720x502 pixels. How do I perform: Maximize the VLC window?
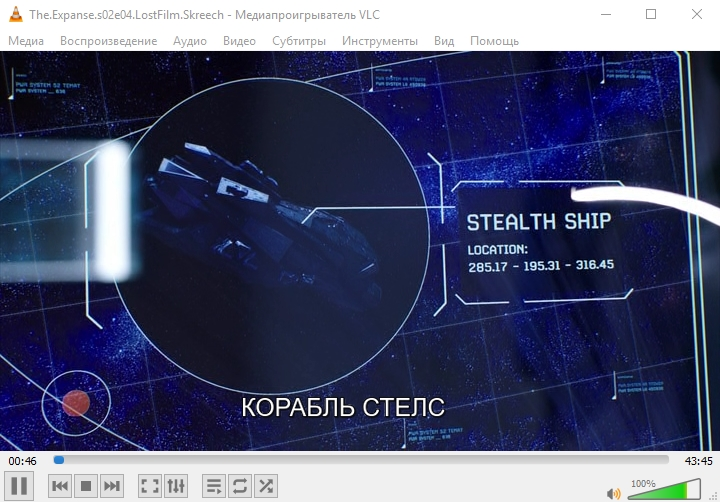point(651,14)
